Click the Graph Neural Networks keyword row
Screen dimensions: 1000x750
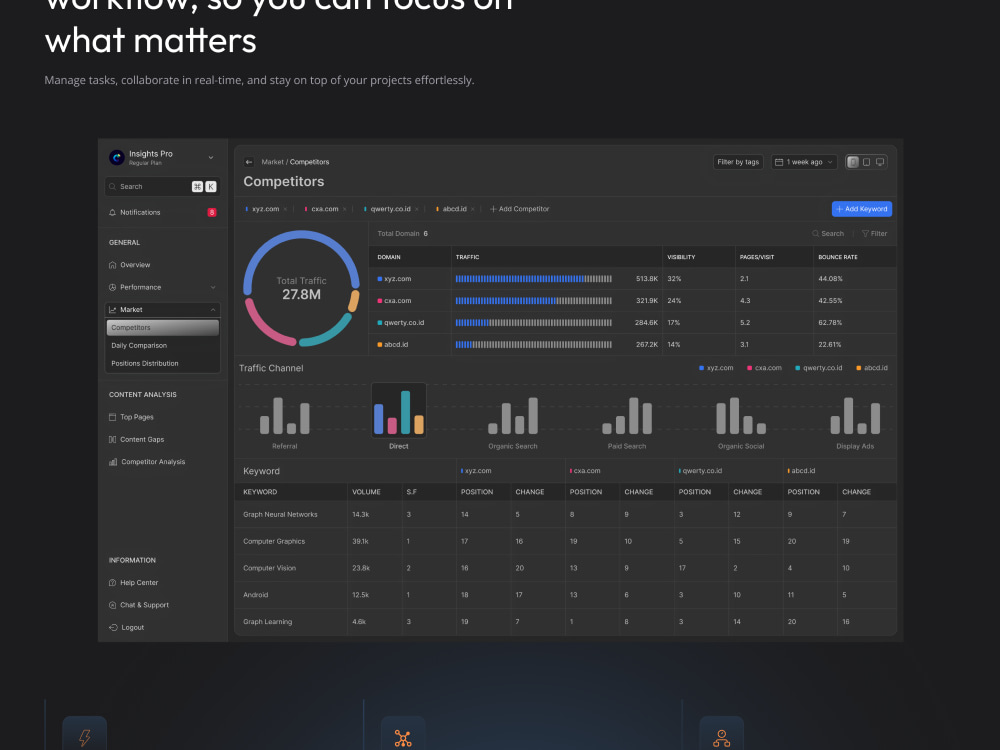click(x=566, y=515)
